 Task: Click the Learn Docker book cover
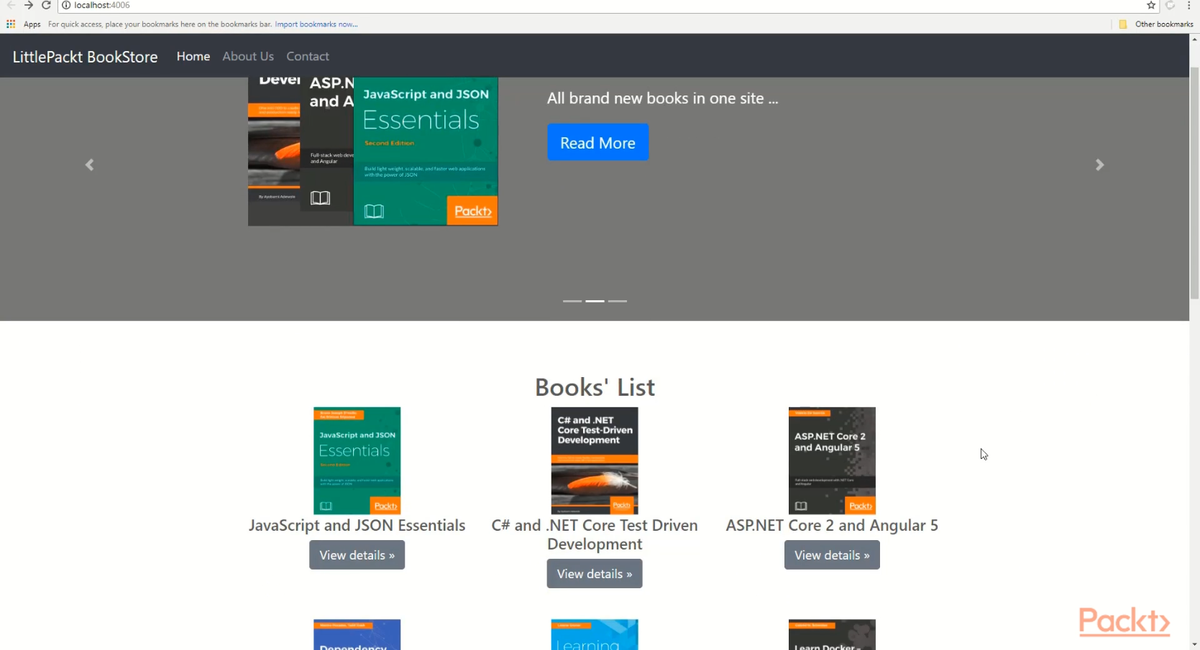[x=832, y=634]
